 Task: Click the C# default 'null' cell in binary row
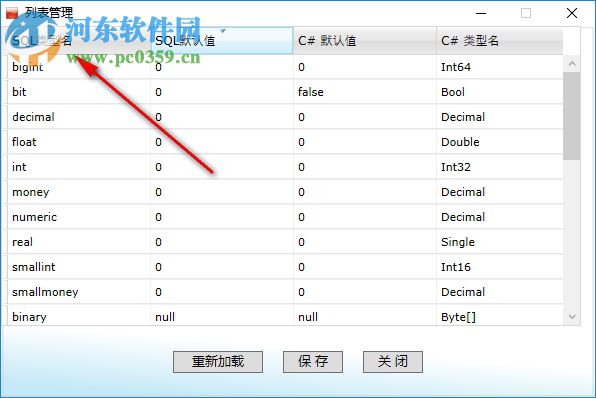coord(365,316)
